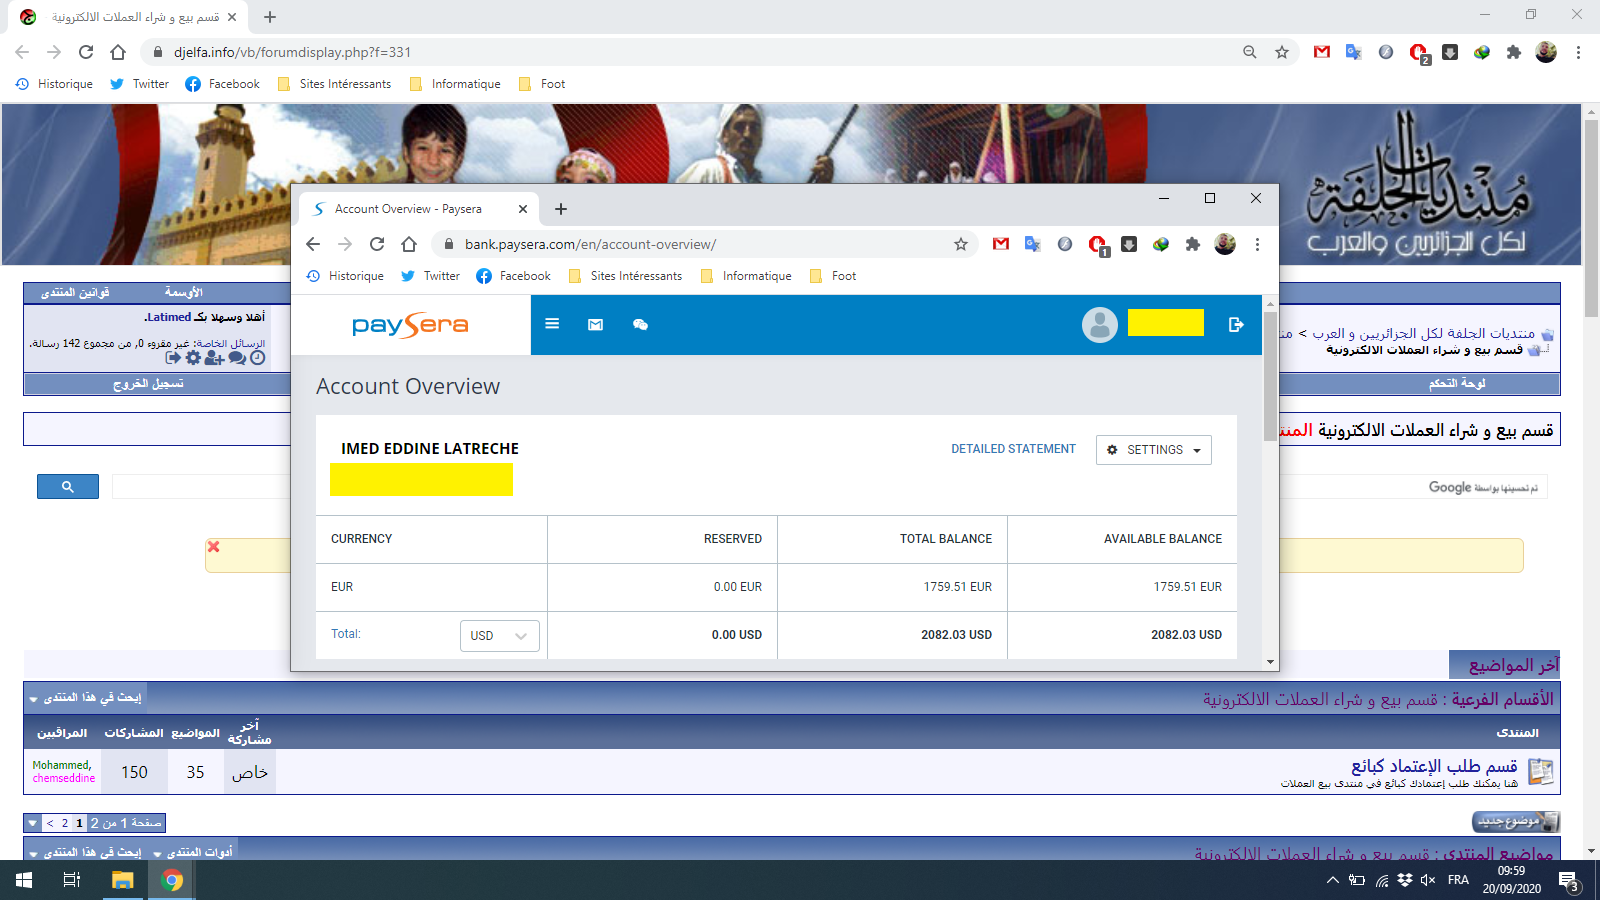1600x900 pixels.
Task: Click Paysera page vertical scrollbar
Action: point(1270,376)
